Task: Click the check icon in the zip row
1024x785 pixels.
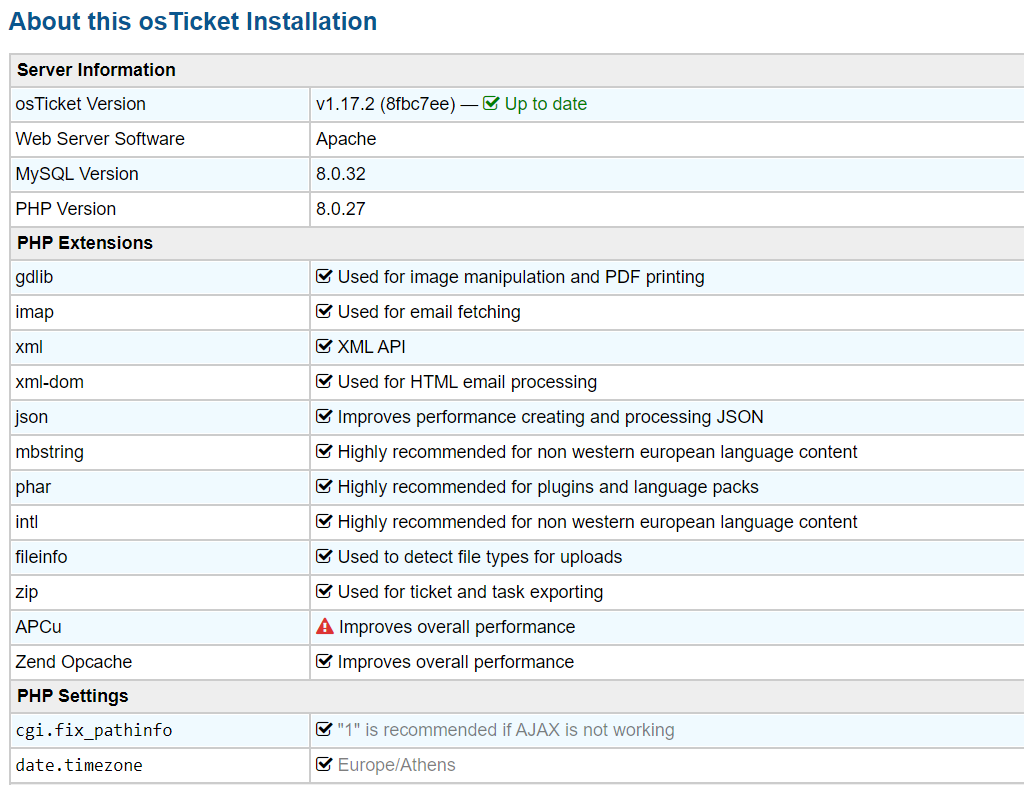Action: point(324,592)
